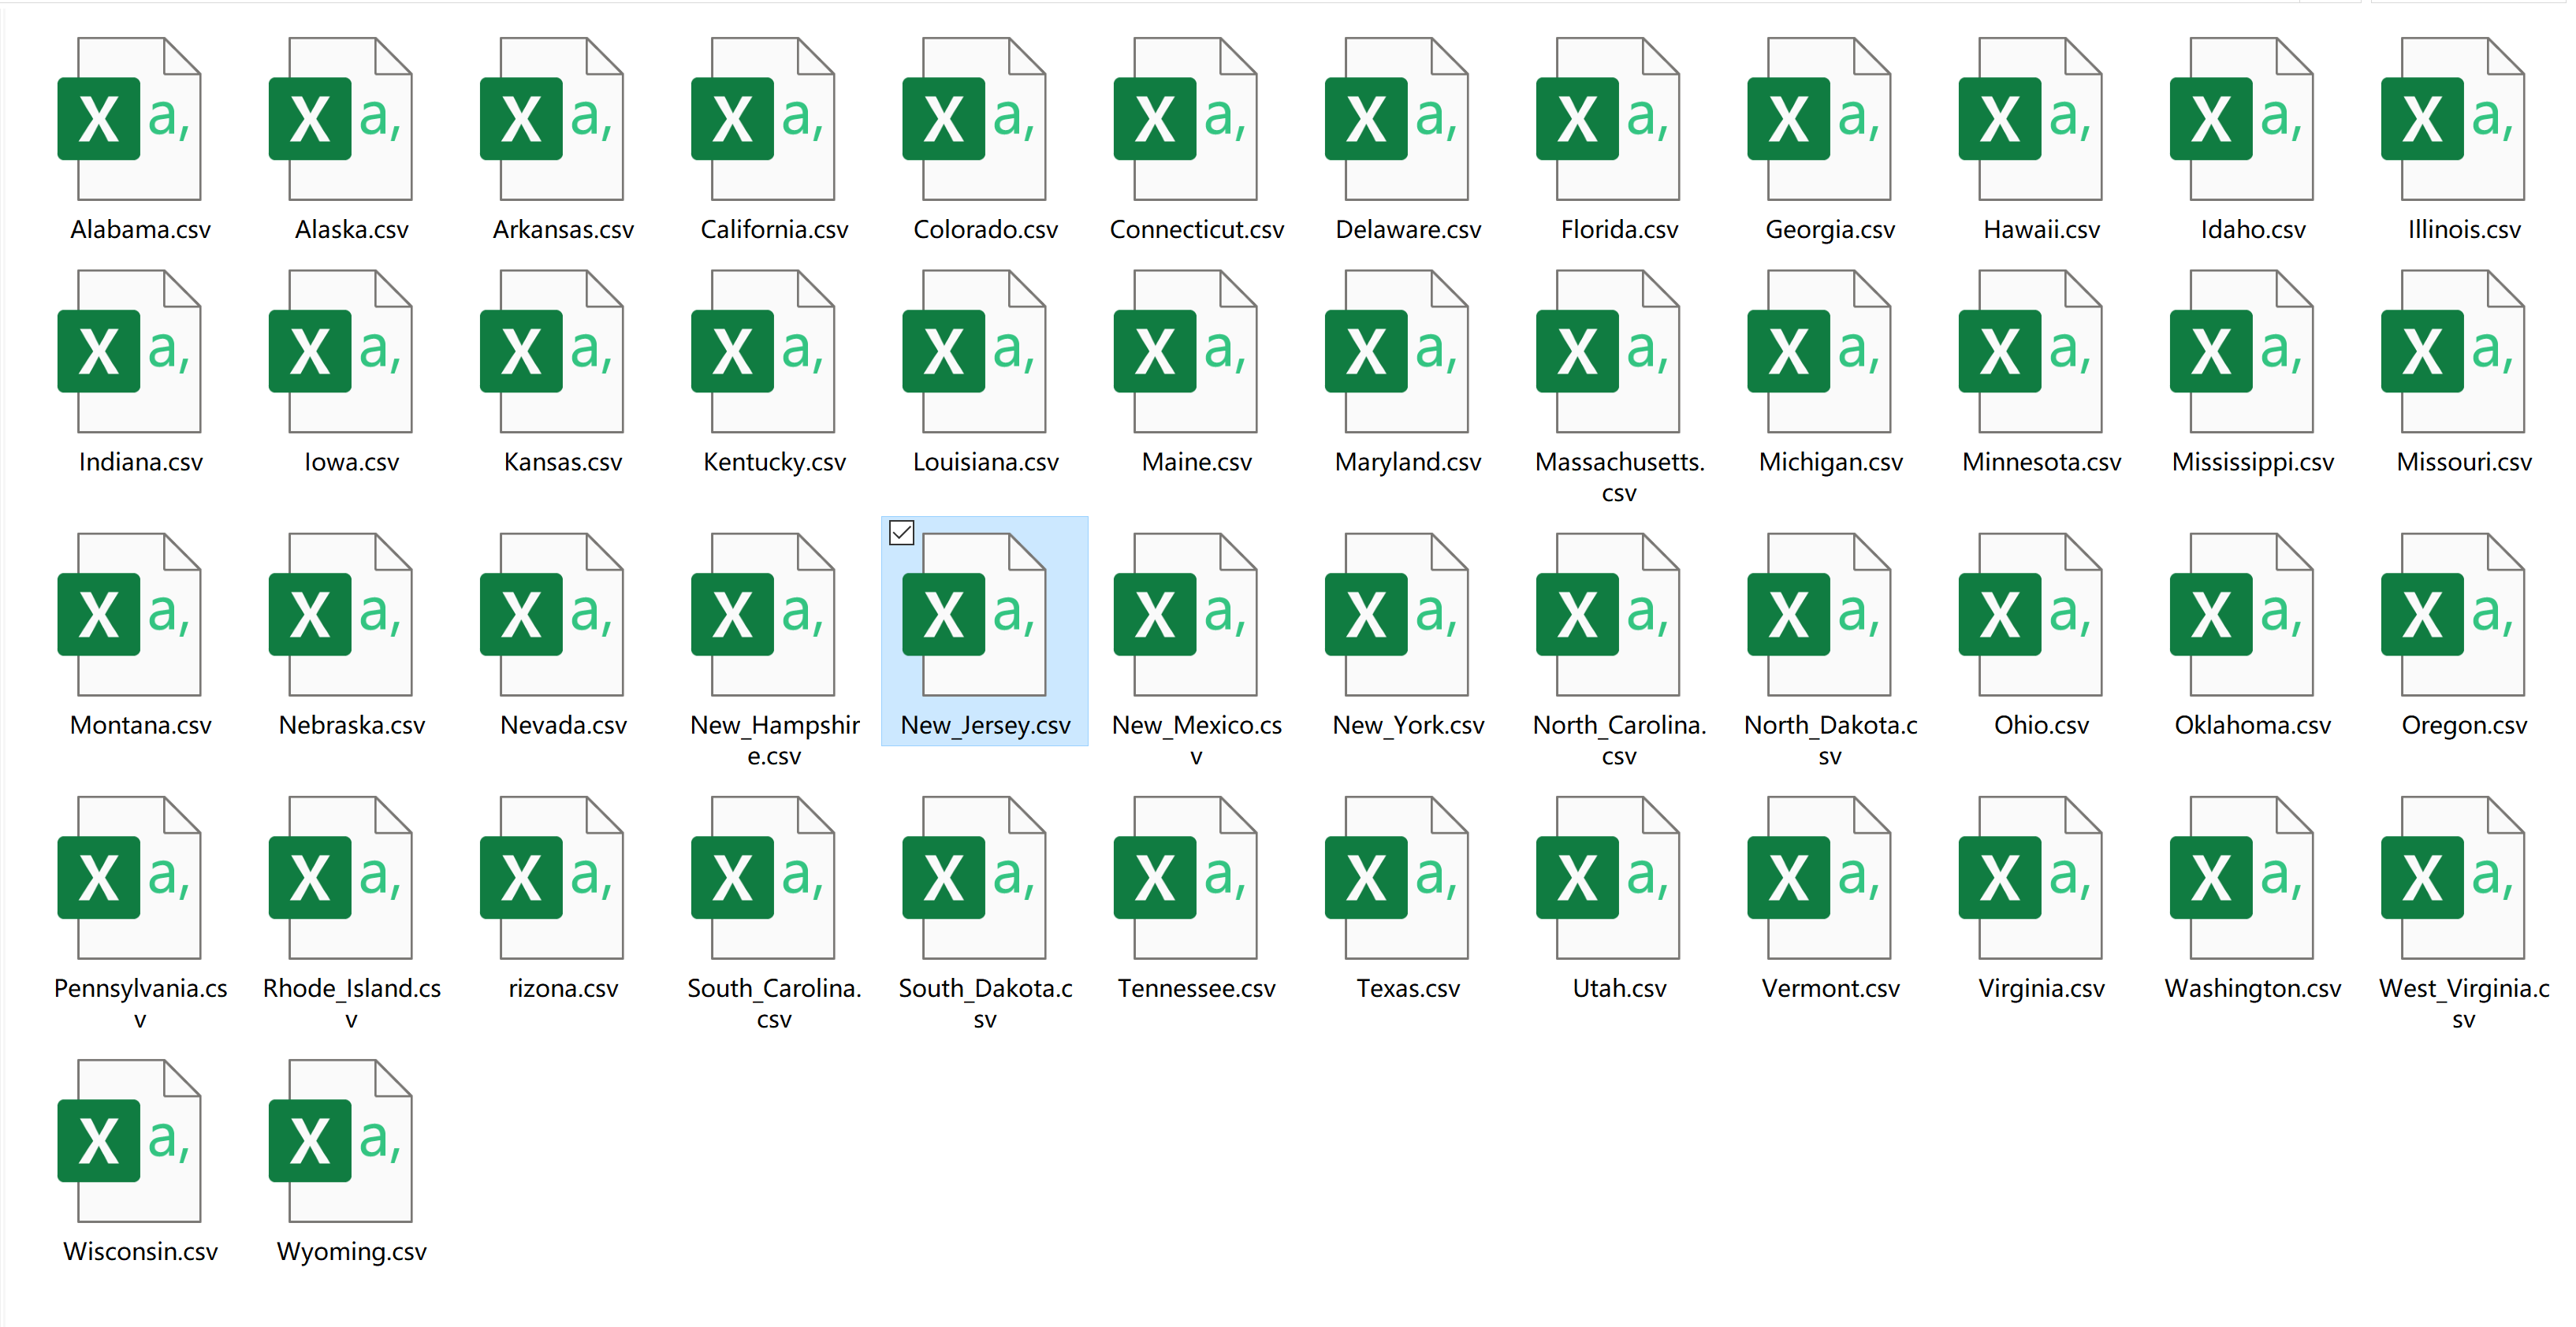Click the Florida.csv file icon
The width and height of the screenshot is (2576, 1327).
point(1608,119)
